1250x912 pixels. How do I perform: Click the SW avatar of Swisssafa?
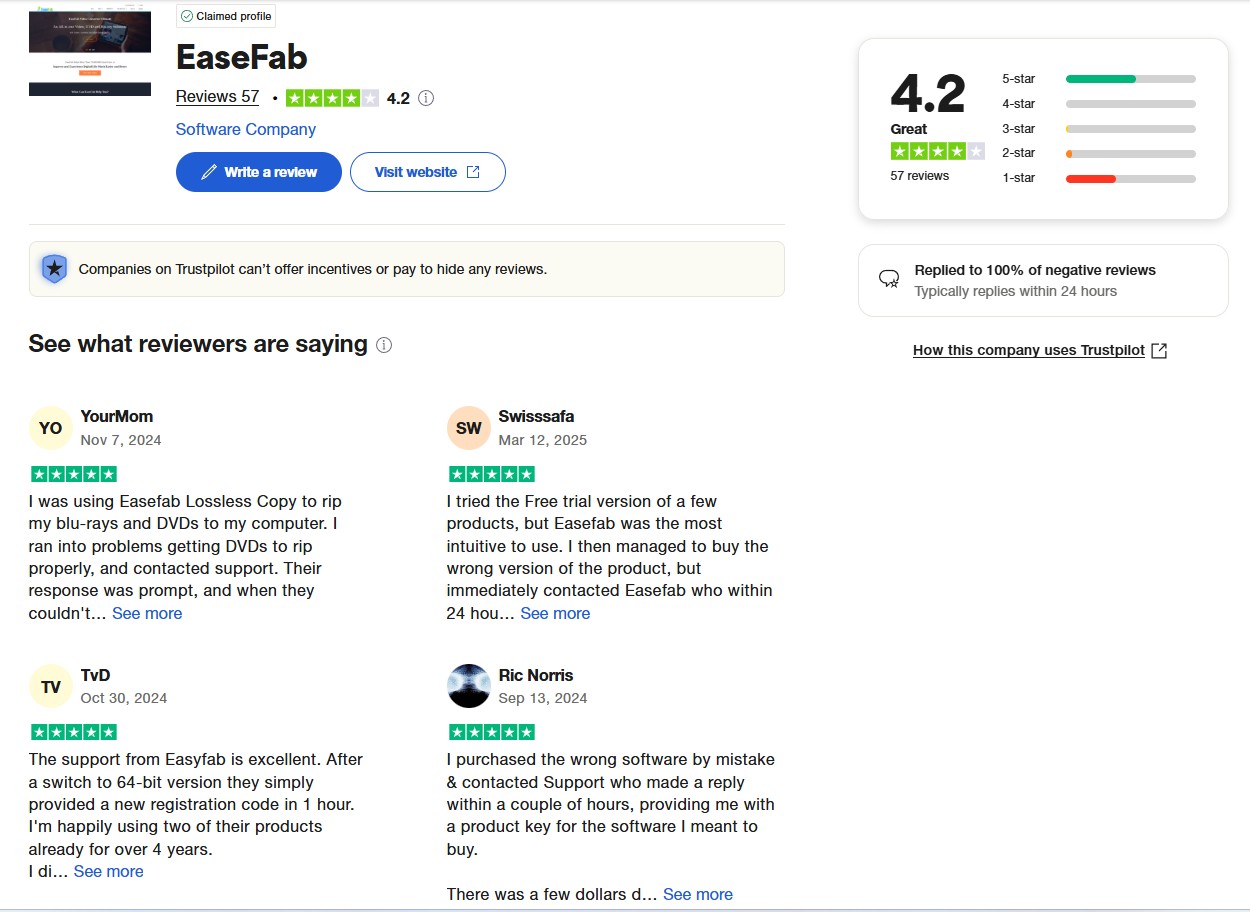468,428
